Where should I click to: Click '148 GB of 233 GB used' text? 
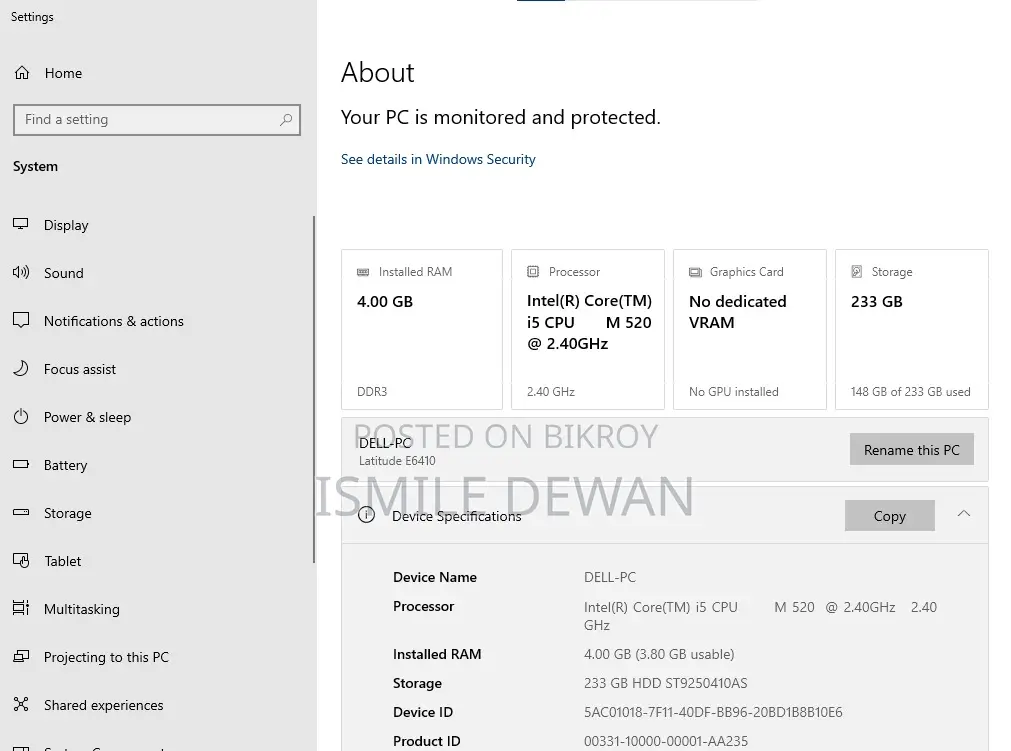tap(910, 392)
